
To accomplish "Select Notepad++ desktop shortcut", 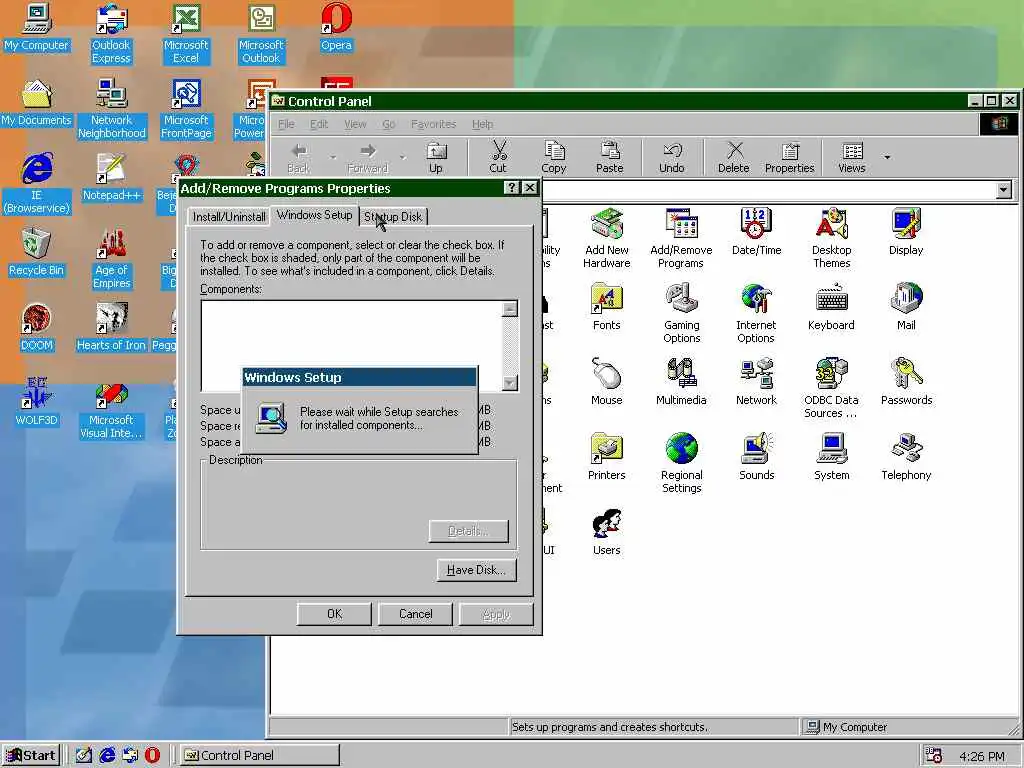I will click(111, 177).
